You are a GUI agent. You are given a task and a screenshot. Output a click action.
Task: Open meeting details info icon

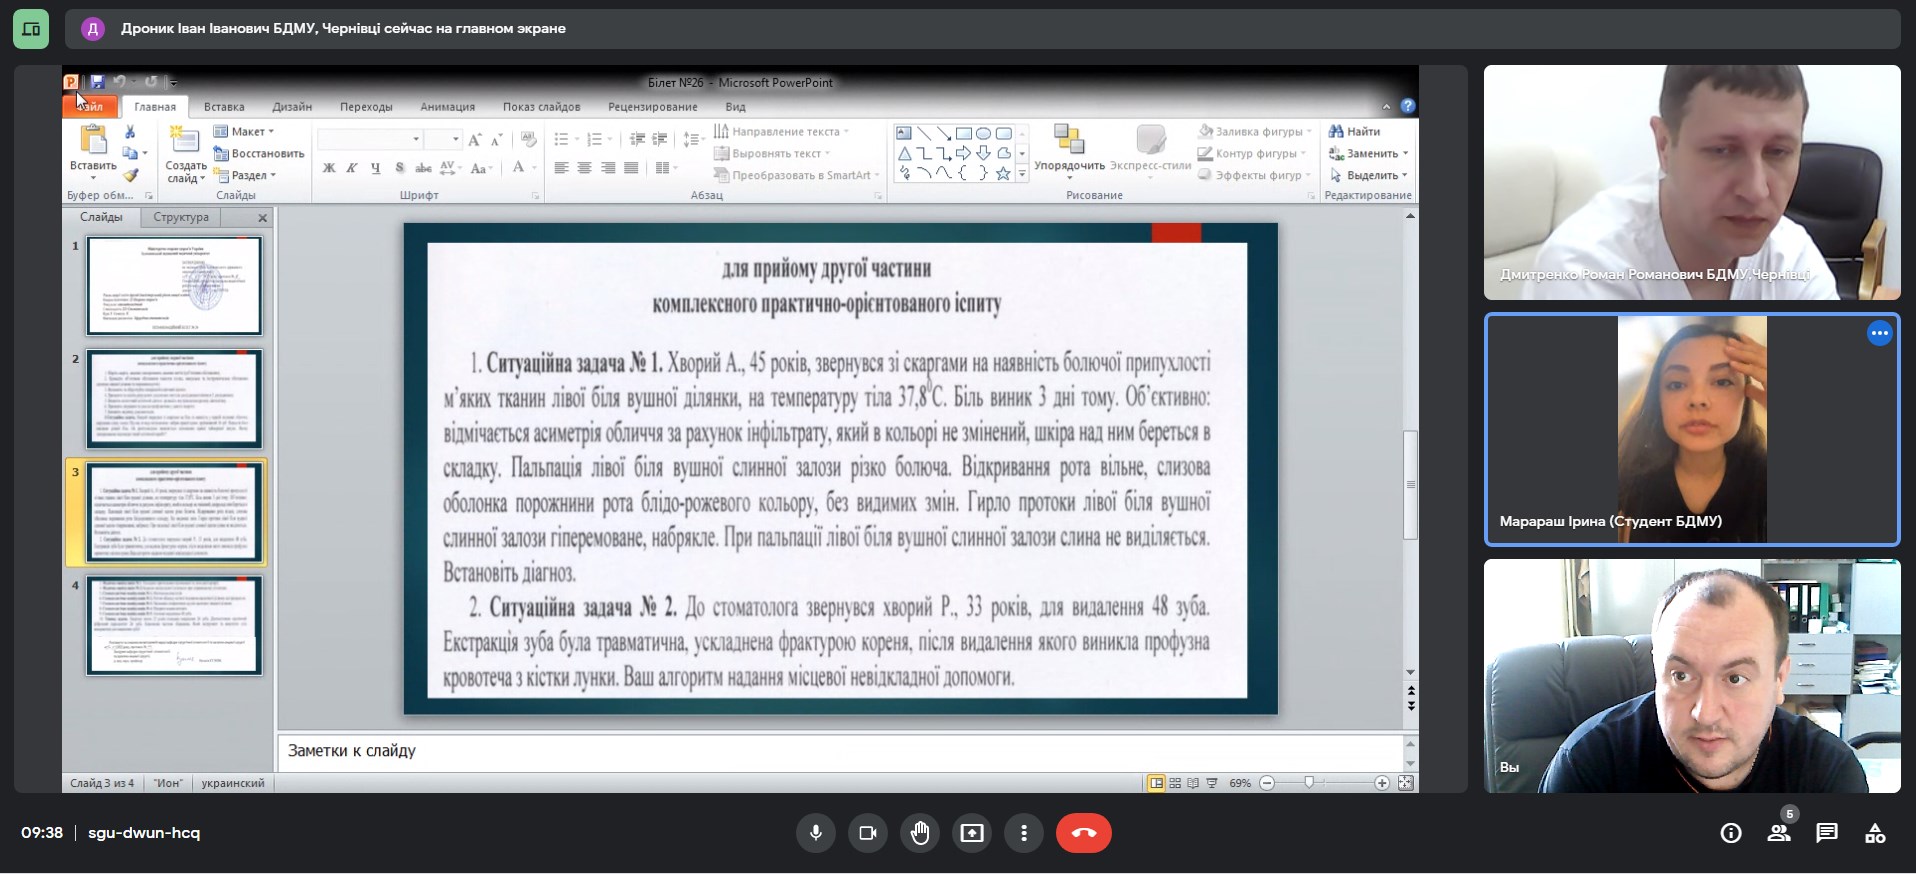click(1731, 833)
